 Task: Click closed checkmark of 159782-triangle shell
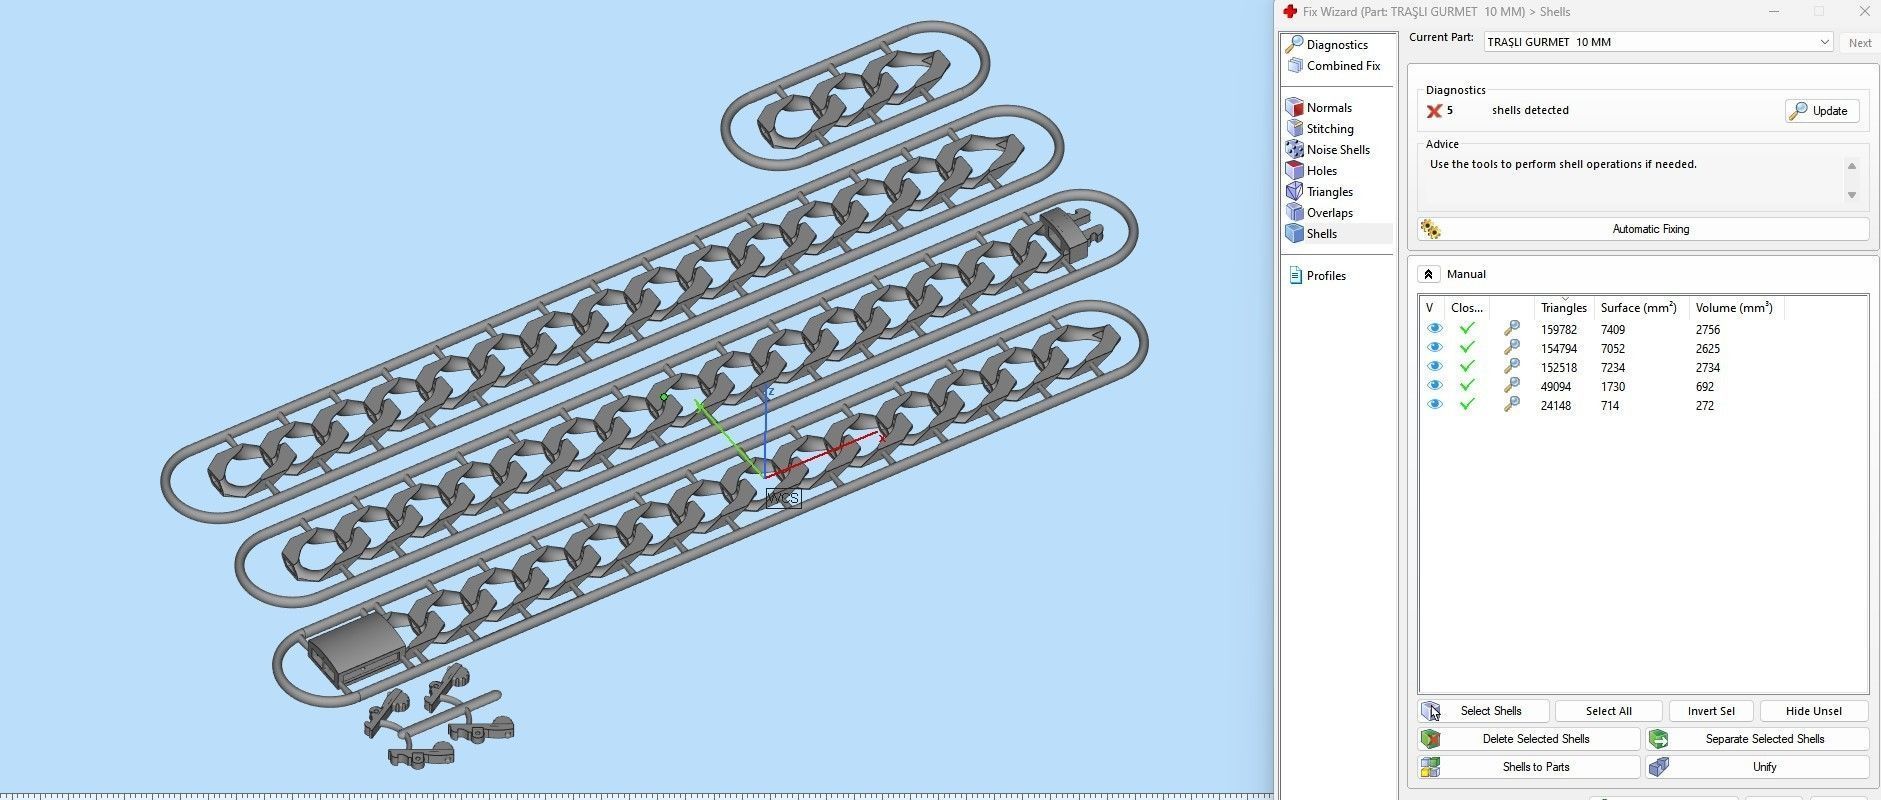1466,329
